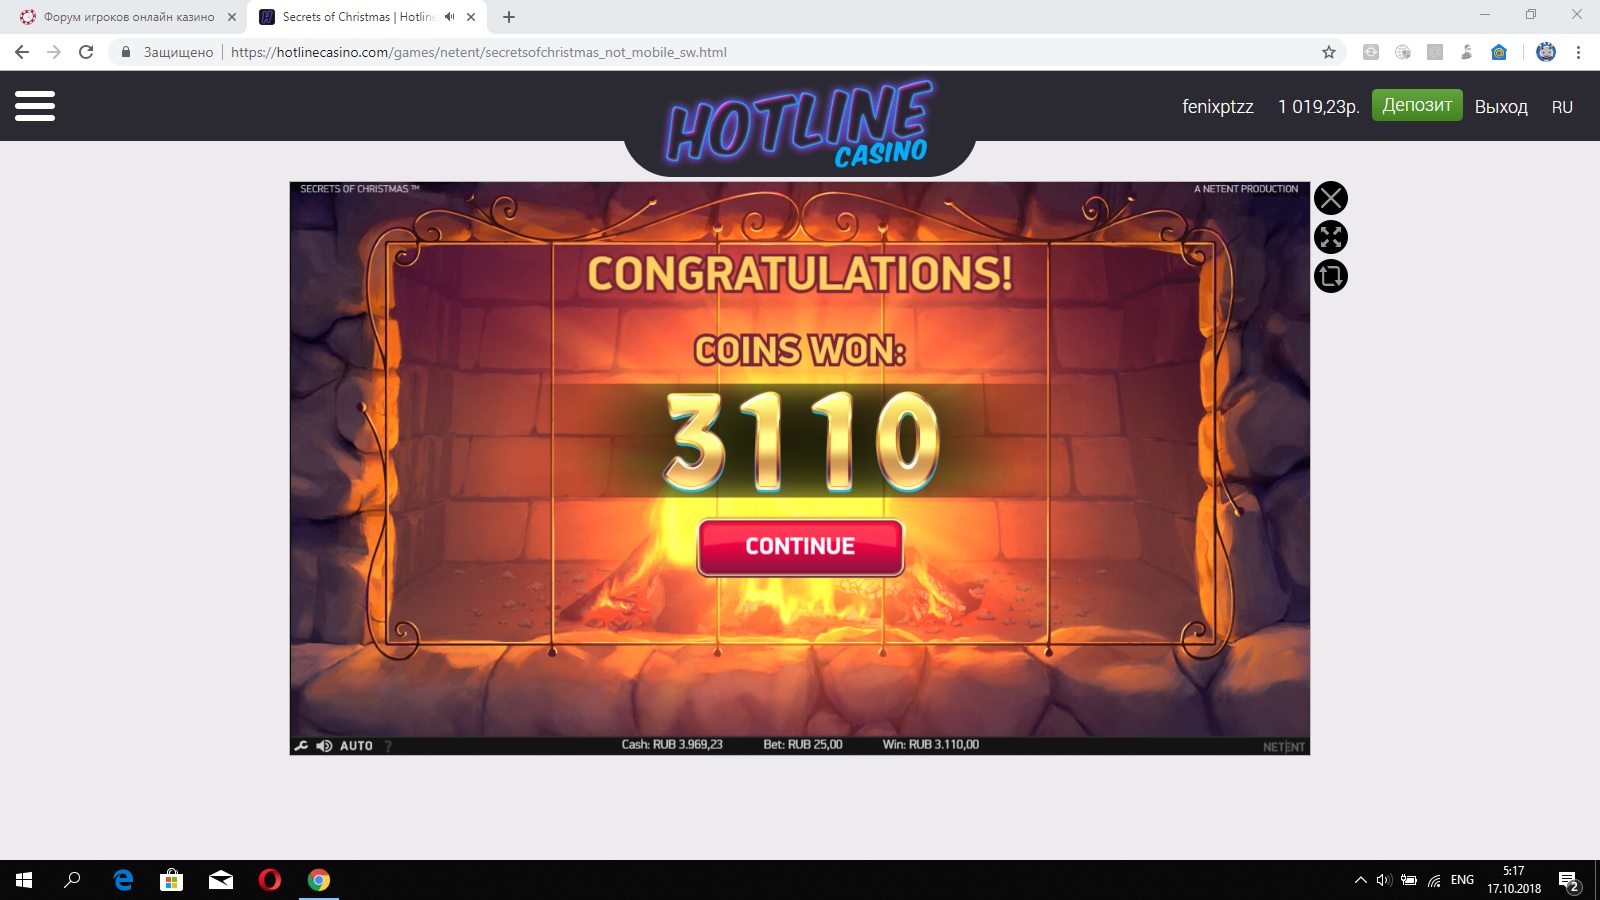Select the Secrets of Christmas tab
1600x900 pixels.
357,17
